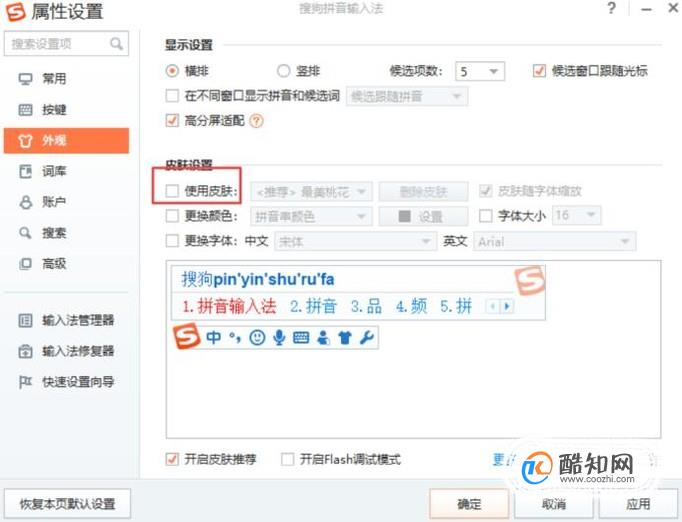Open the 搜索 settings category
682x522 pixels.
(x=66, y=233)
